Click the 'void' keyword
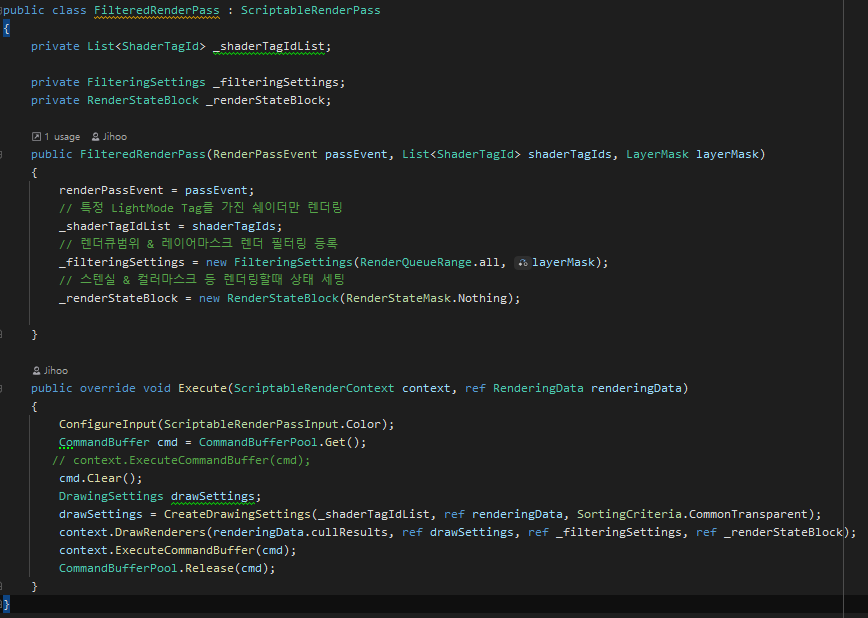The width and height of the screenshot is (868, 618). pyautogui.click(x=157, y=388)
